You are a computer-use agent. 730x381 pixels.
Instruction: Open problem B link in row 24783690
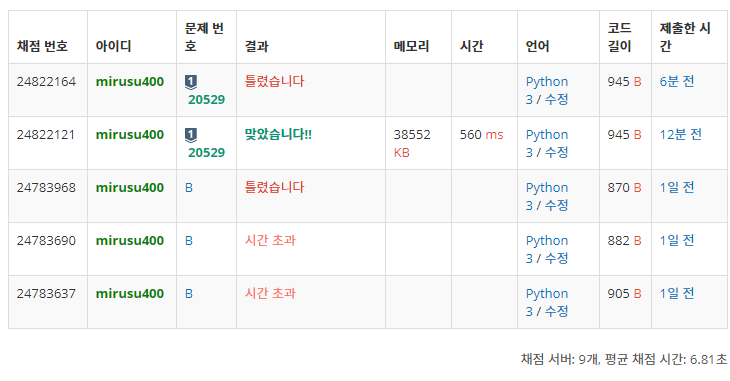point(189,241)
